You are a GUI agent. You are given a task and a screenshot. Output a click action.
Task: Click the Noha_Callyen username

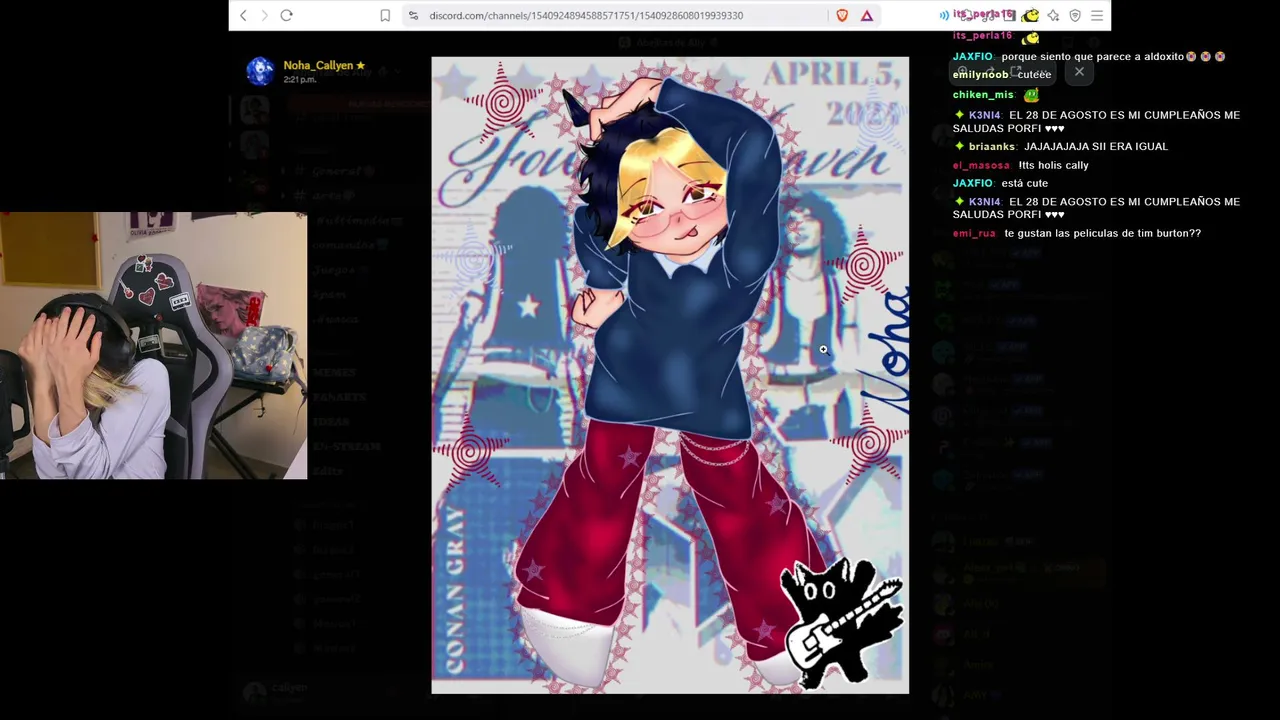[318, 65]
